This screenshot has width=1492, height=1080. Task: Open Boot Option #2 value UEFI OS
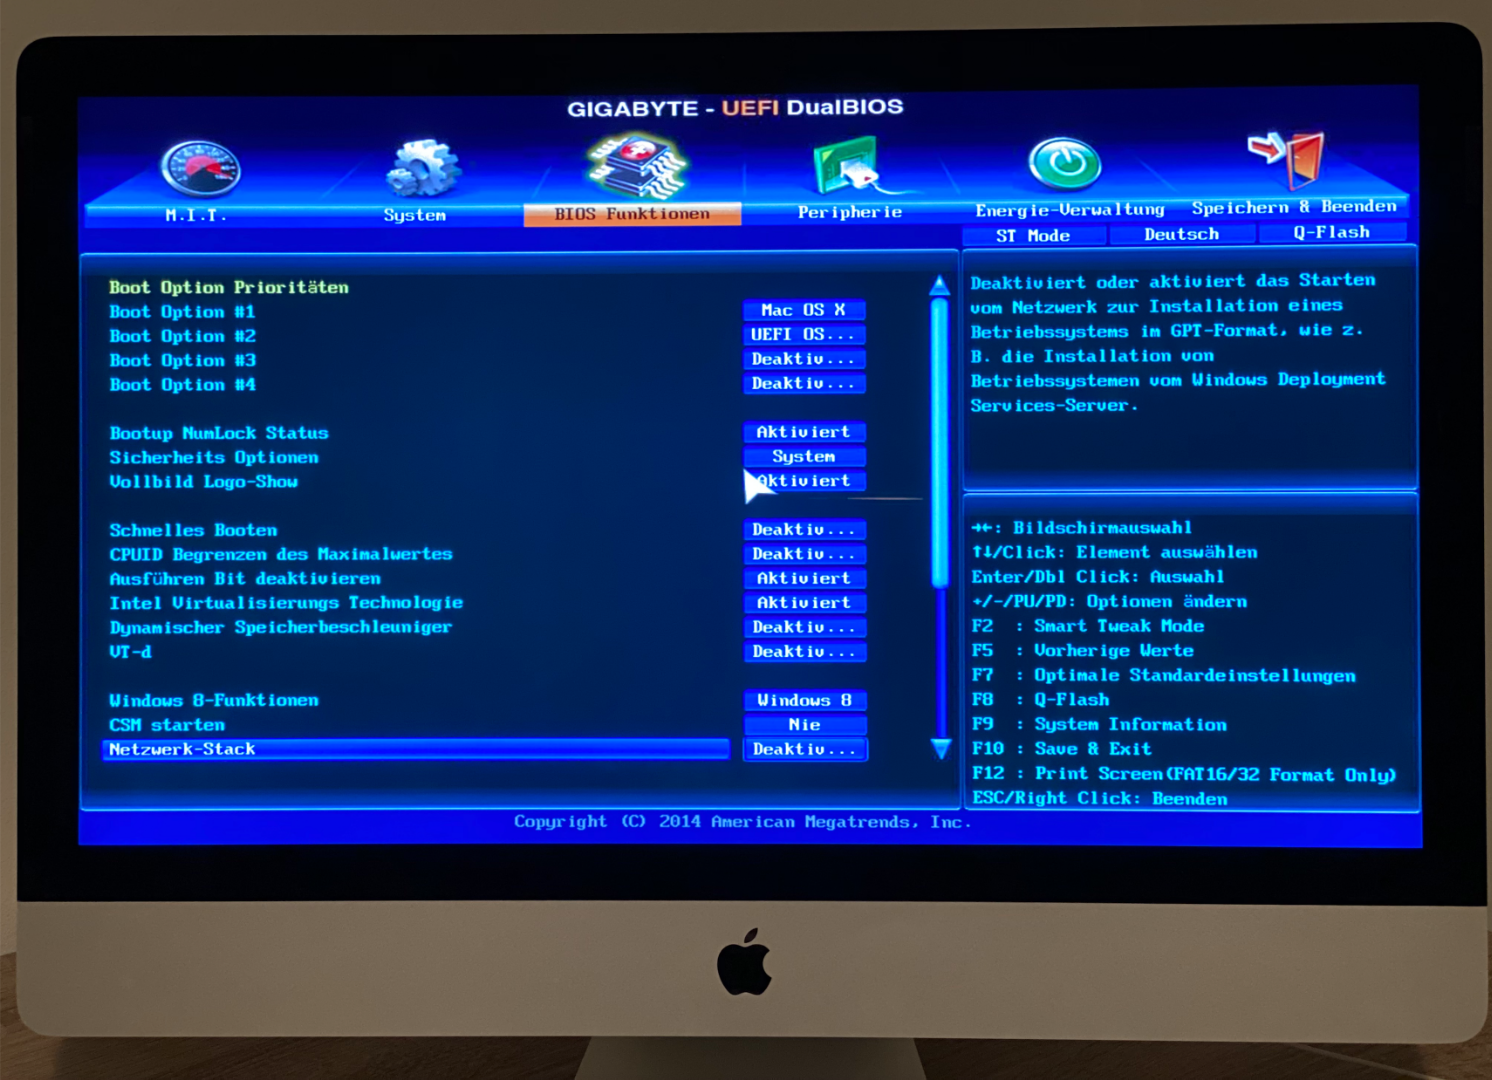[804, 334]
